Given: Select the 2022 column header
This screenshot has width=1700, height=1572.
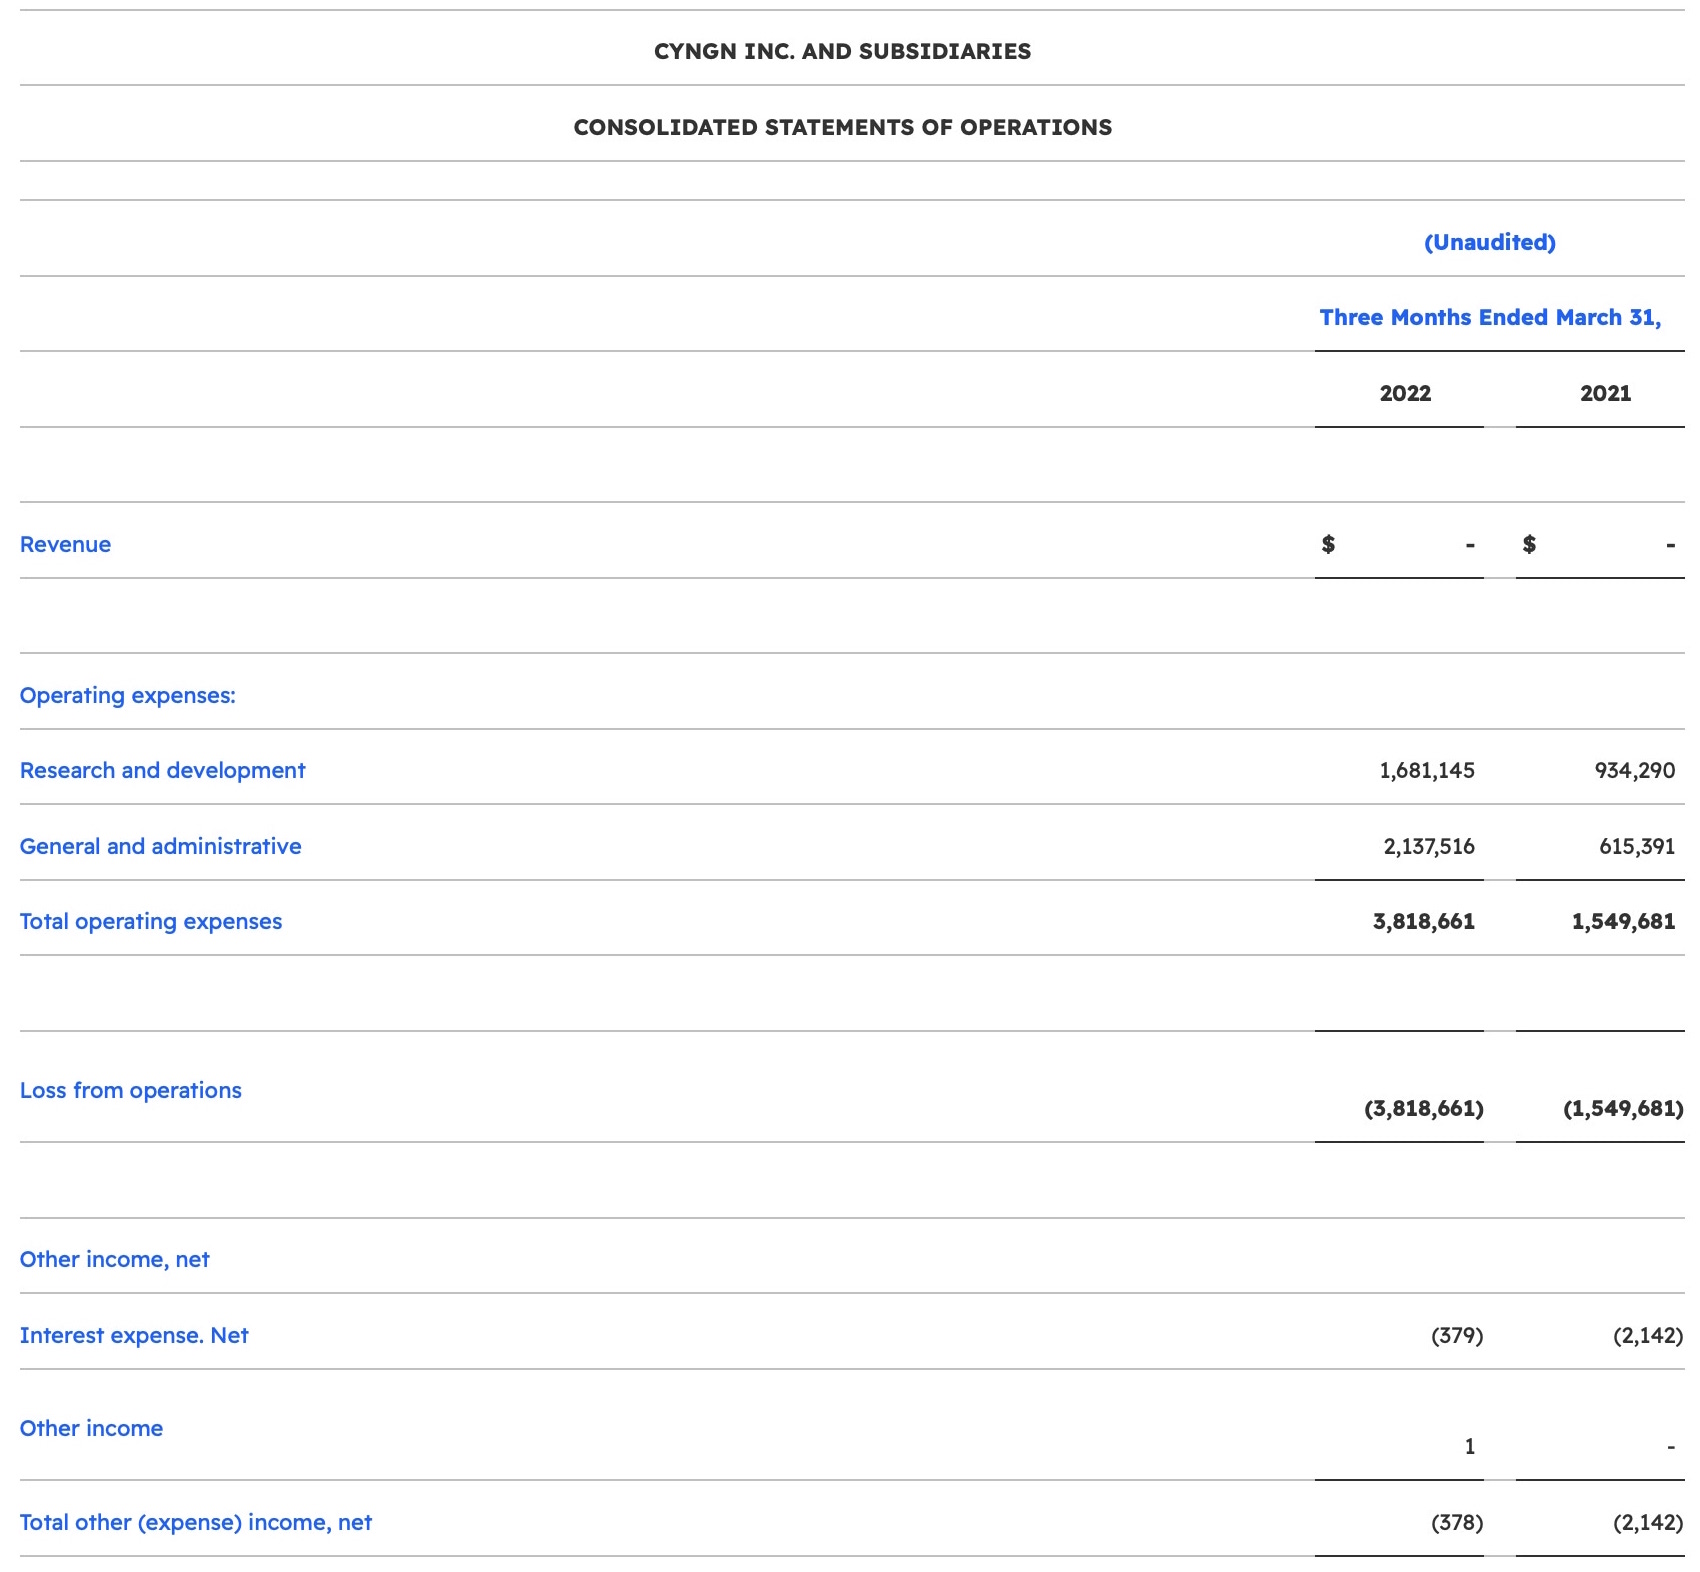Looking at the screenshot, I should click(x=1405, y=393).
